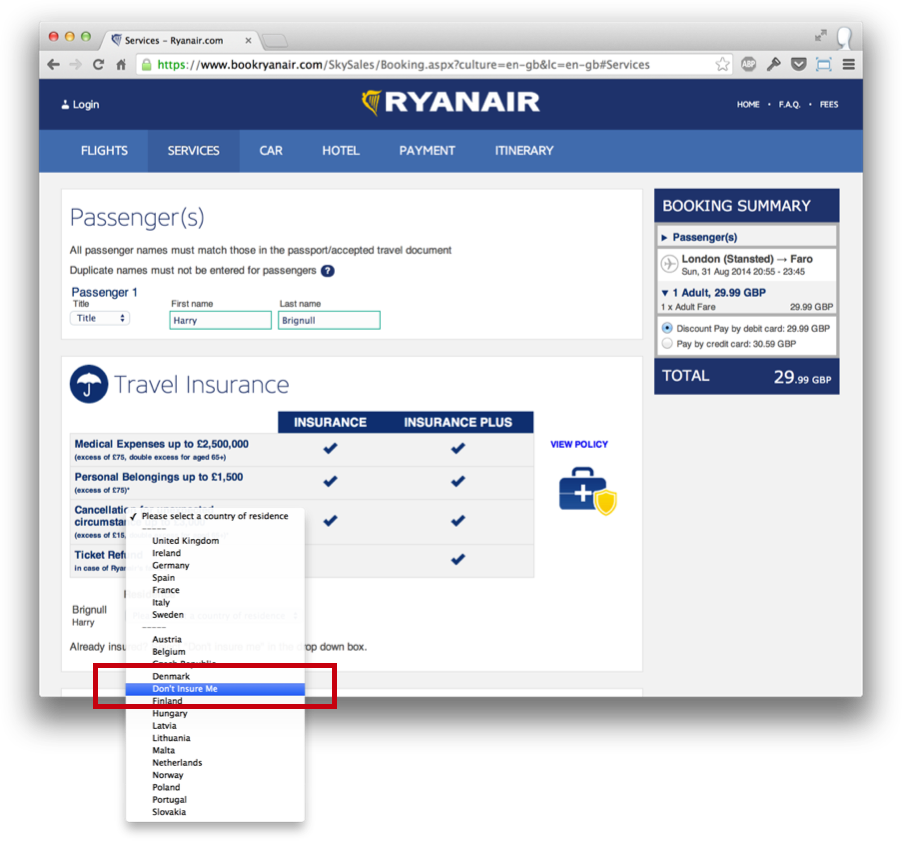
Task: Open the HOME link in header
Action: tap(748, 104)
